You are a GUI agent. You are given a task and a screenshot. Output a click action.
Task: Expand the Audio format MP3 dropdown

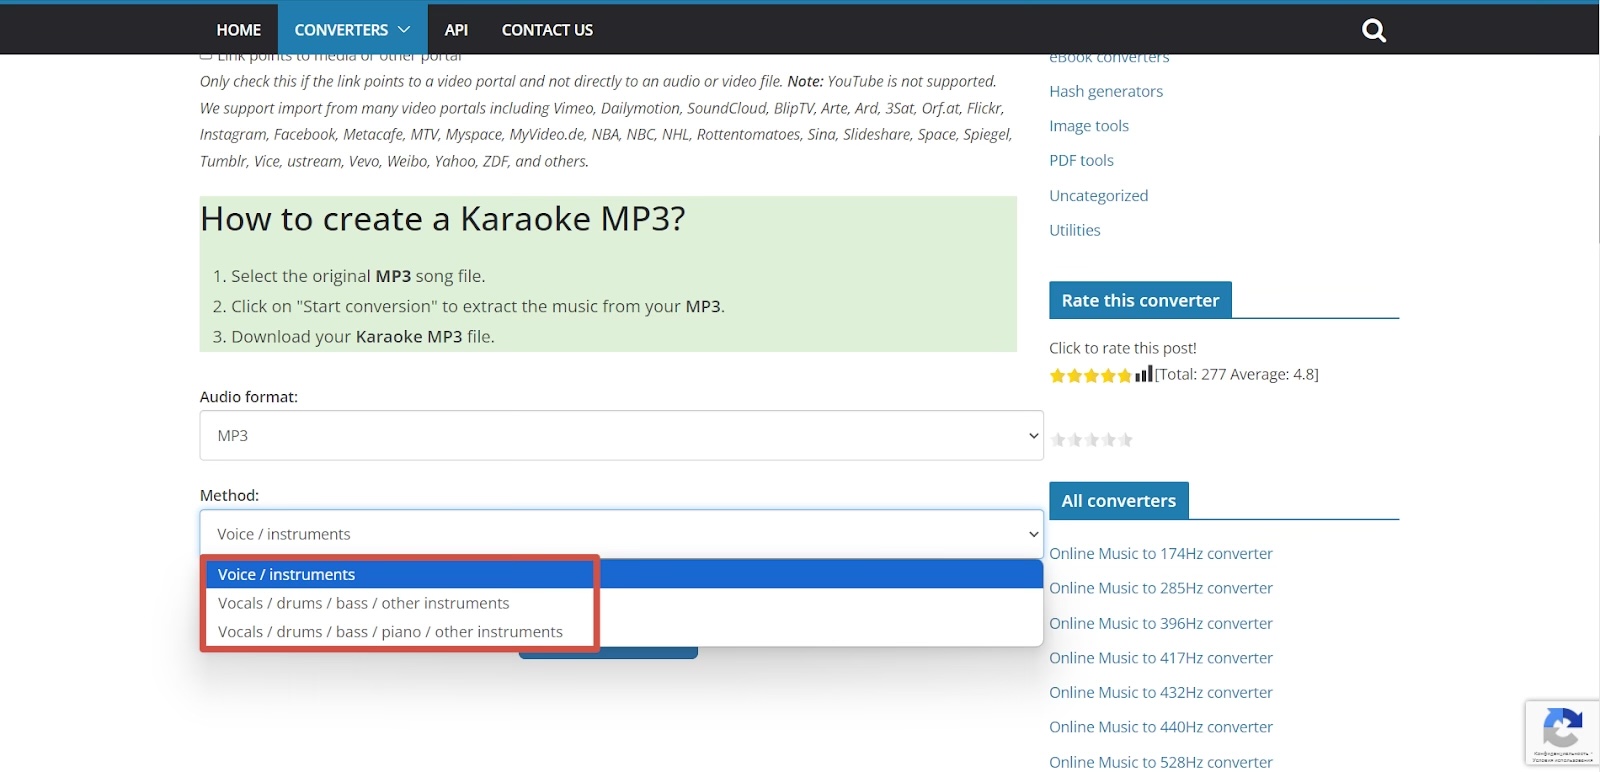coord(620,436)
